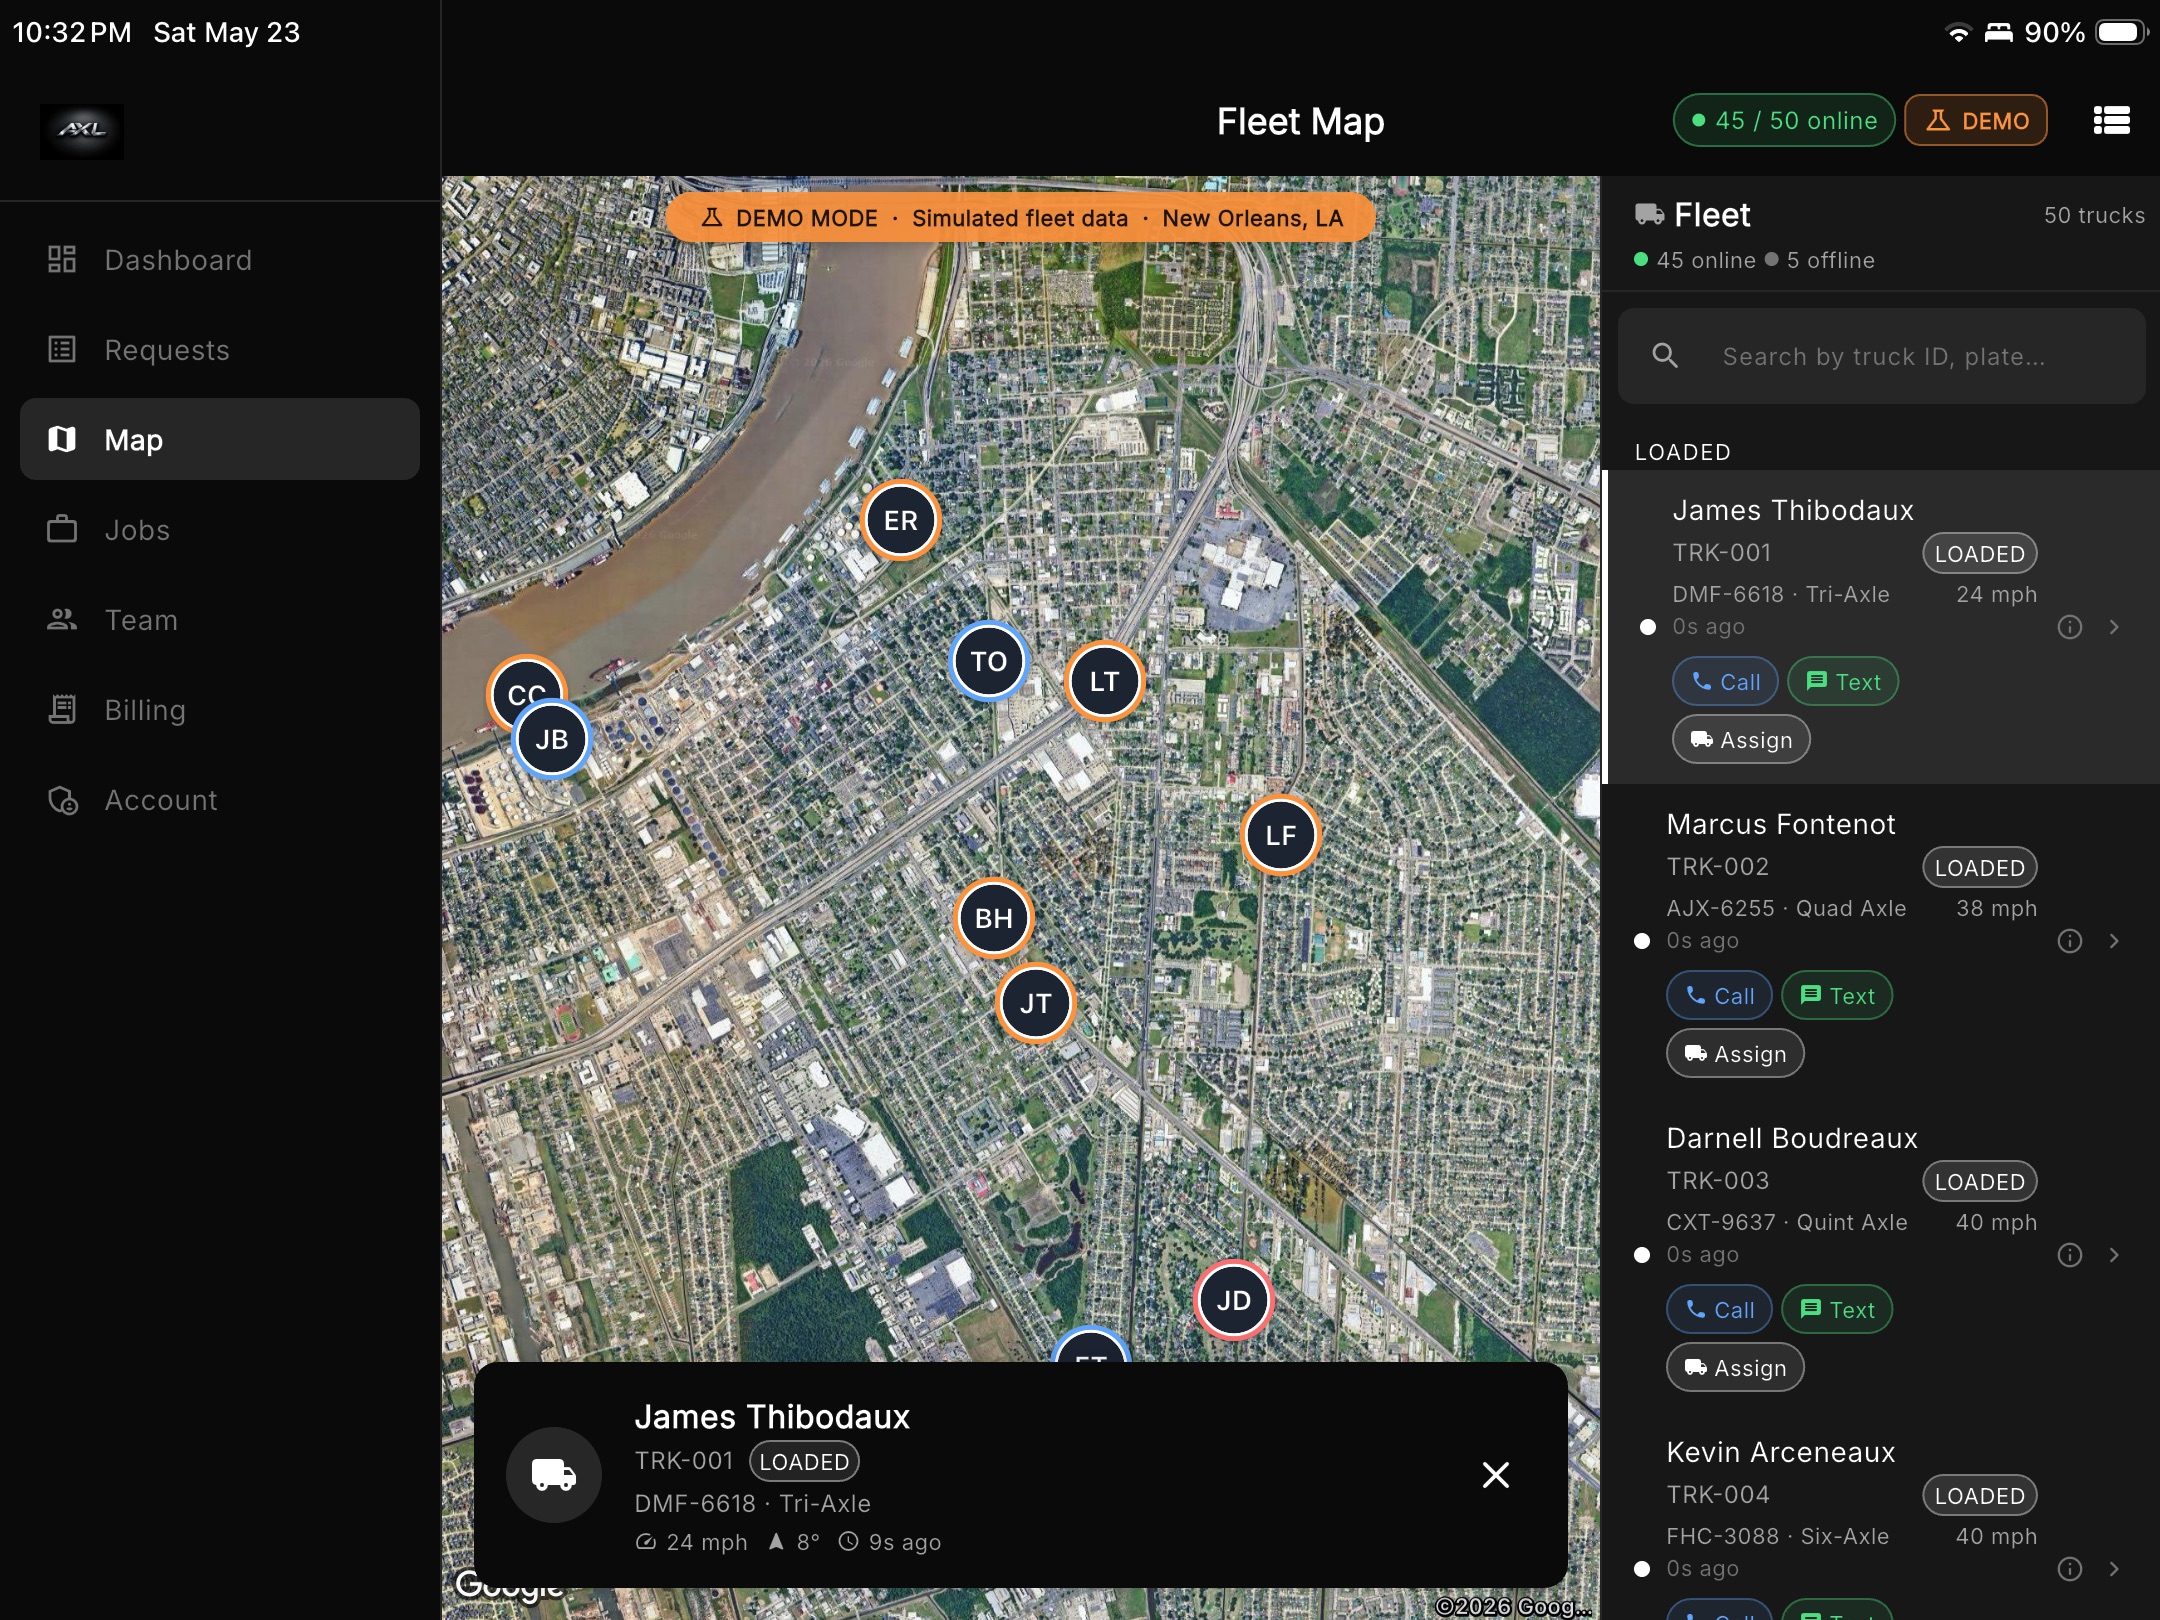
Task: Select the LF truck marker on map
Action: pos(1281,836)
